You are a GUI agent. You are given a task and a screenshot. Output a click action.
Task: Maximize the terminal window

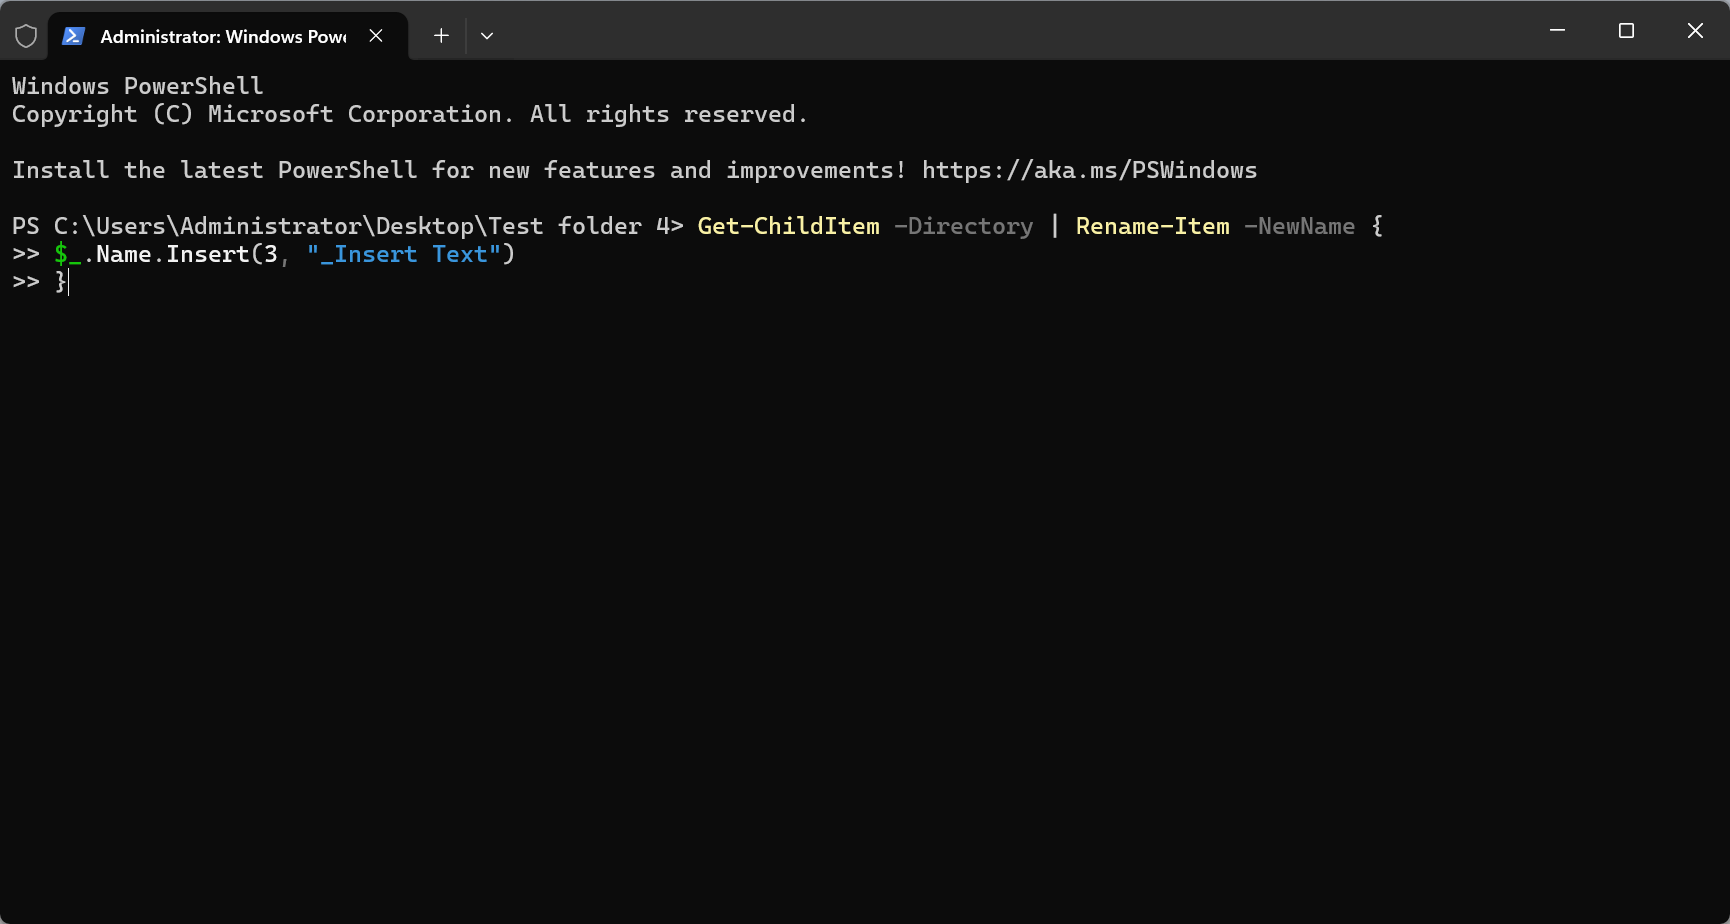pyautogui.click(x=1626, y=31)
